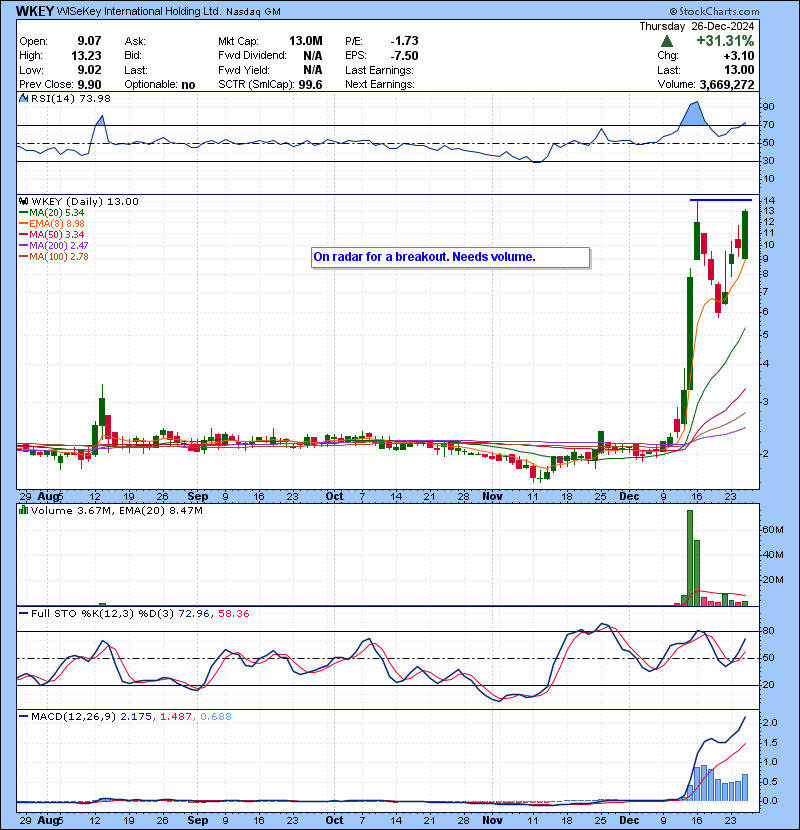Click the shaded overbought RSI peak

point(693,114)
